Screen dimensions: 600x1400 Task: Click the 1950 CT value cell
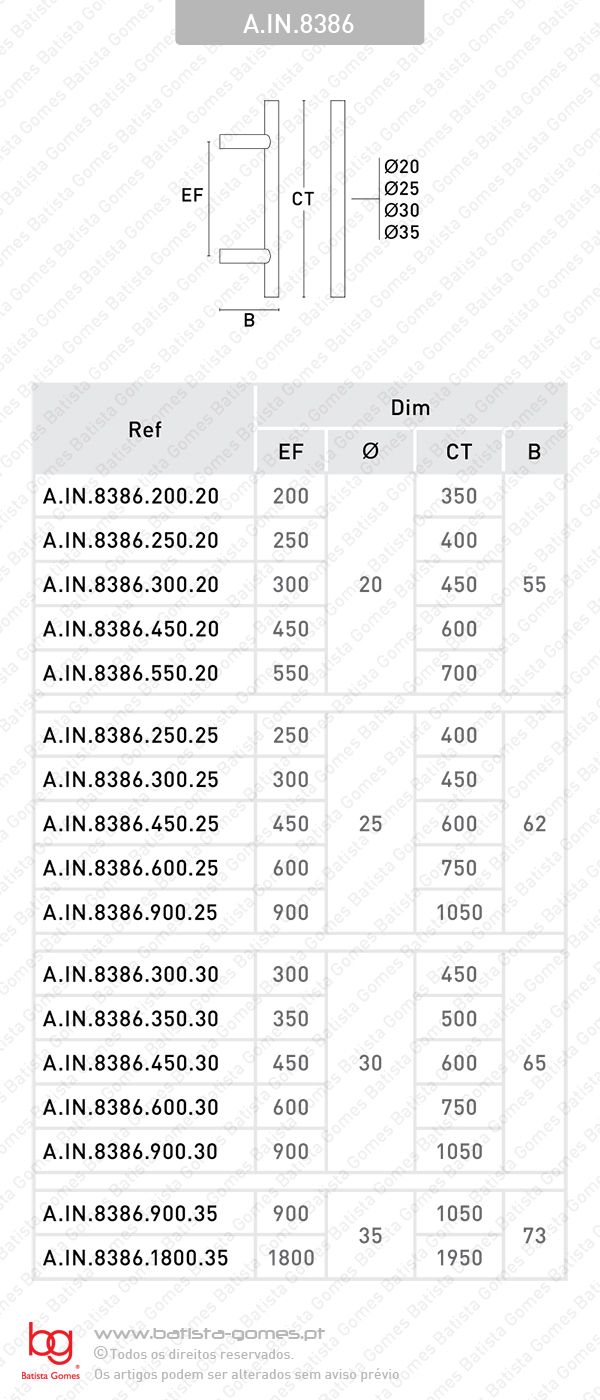point(459,1258)
